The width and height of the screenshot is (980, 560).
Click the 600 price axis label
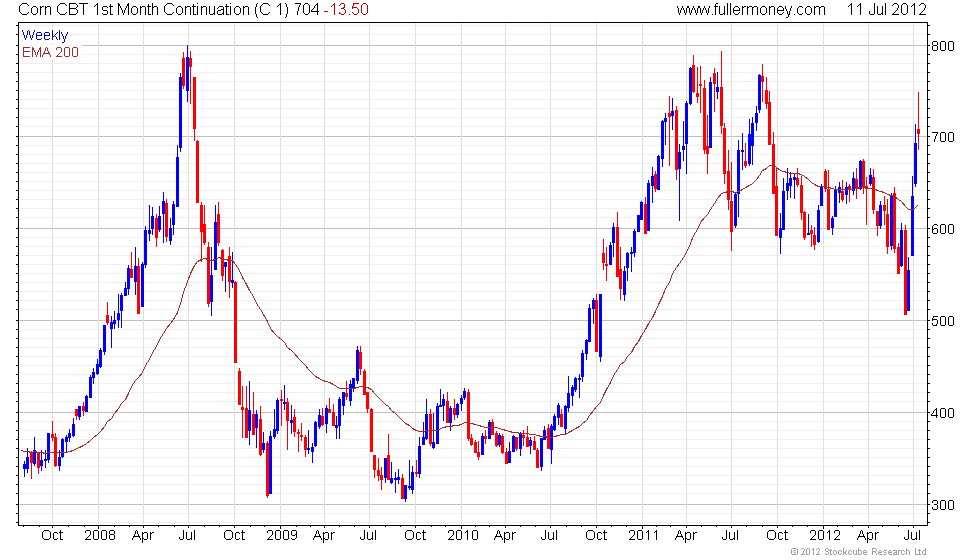click(943, 229)
